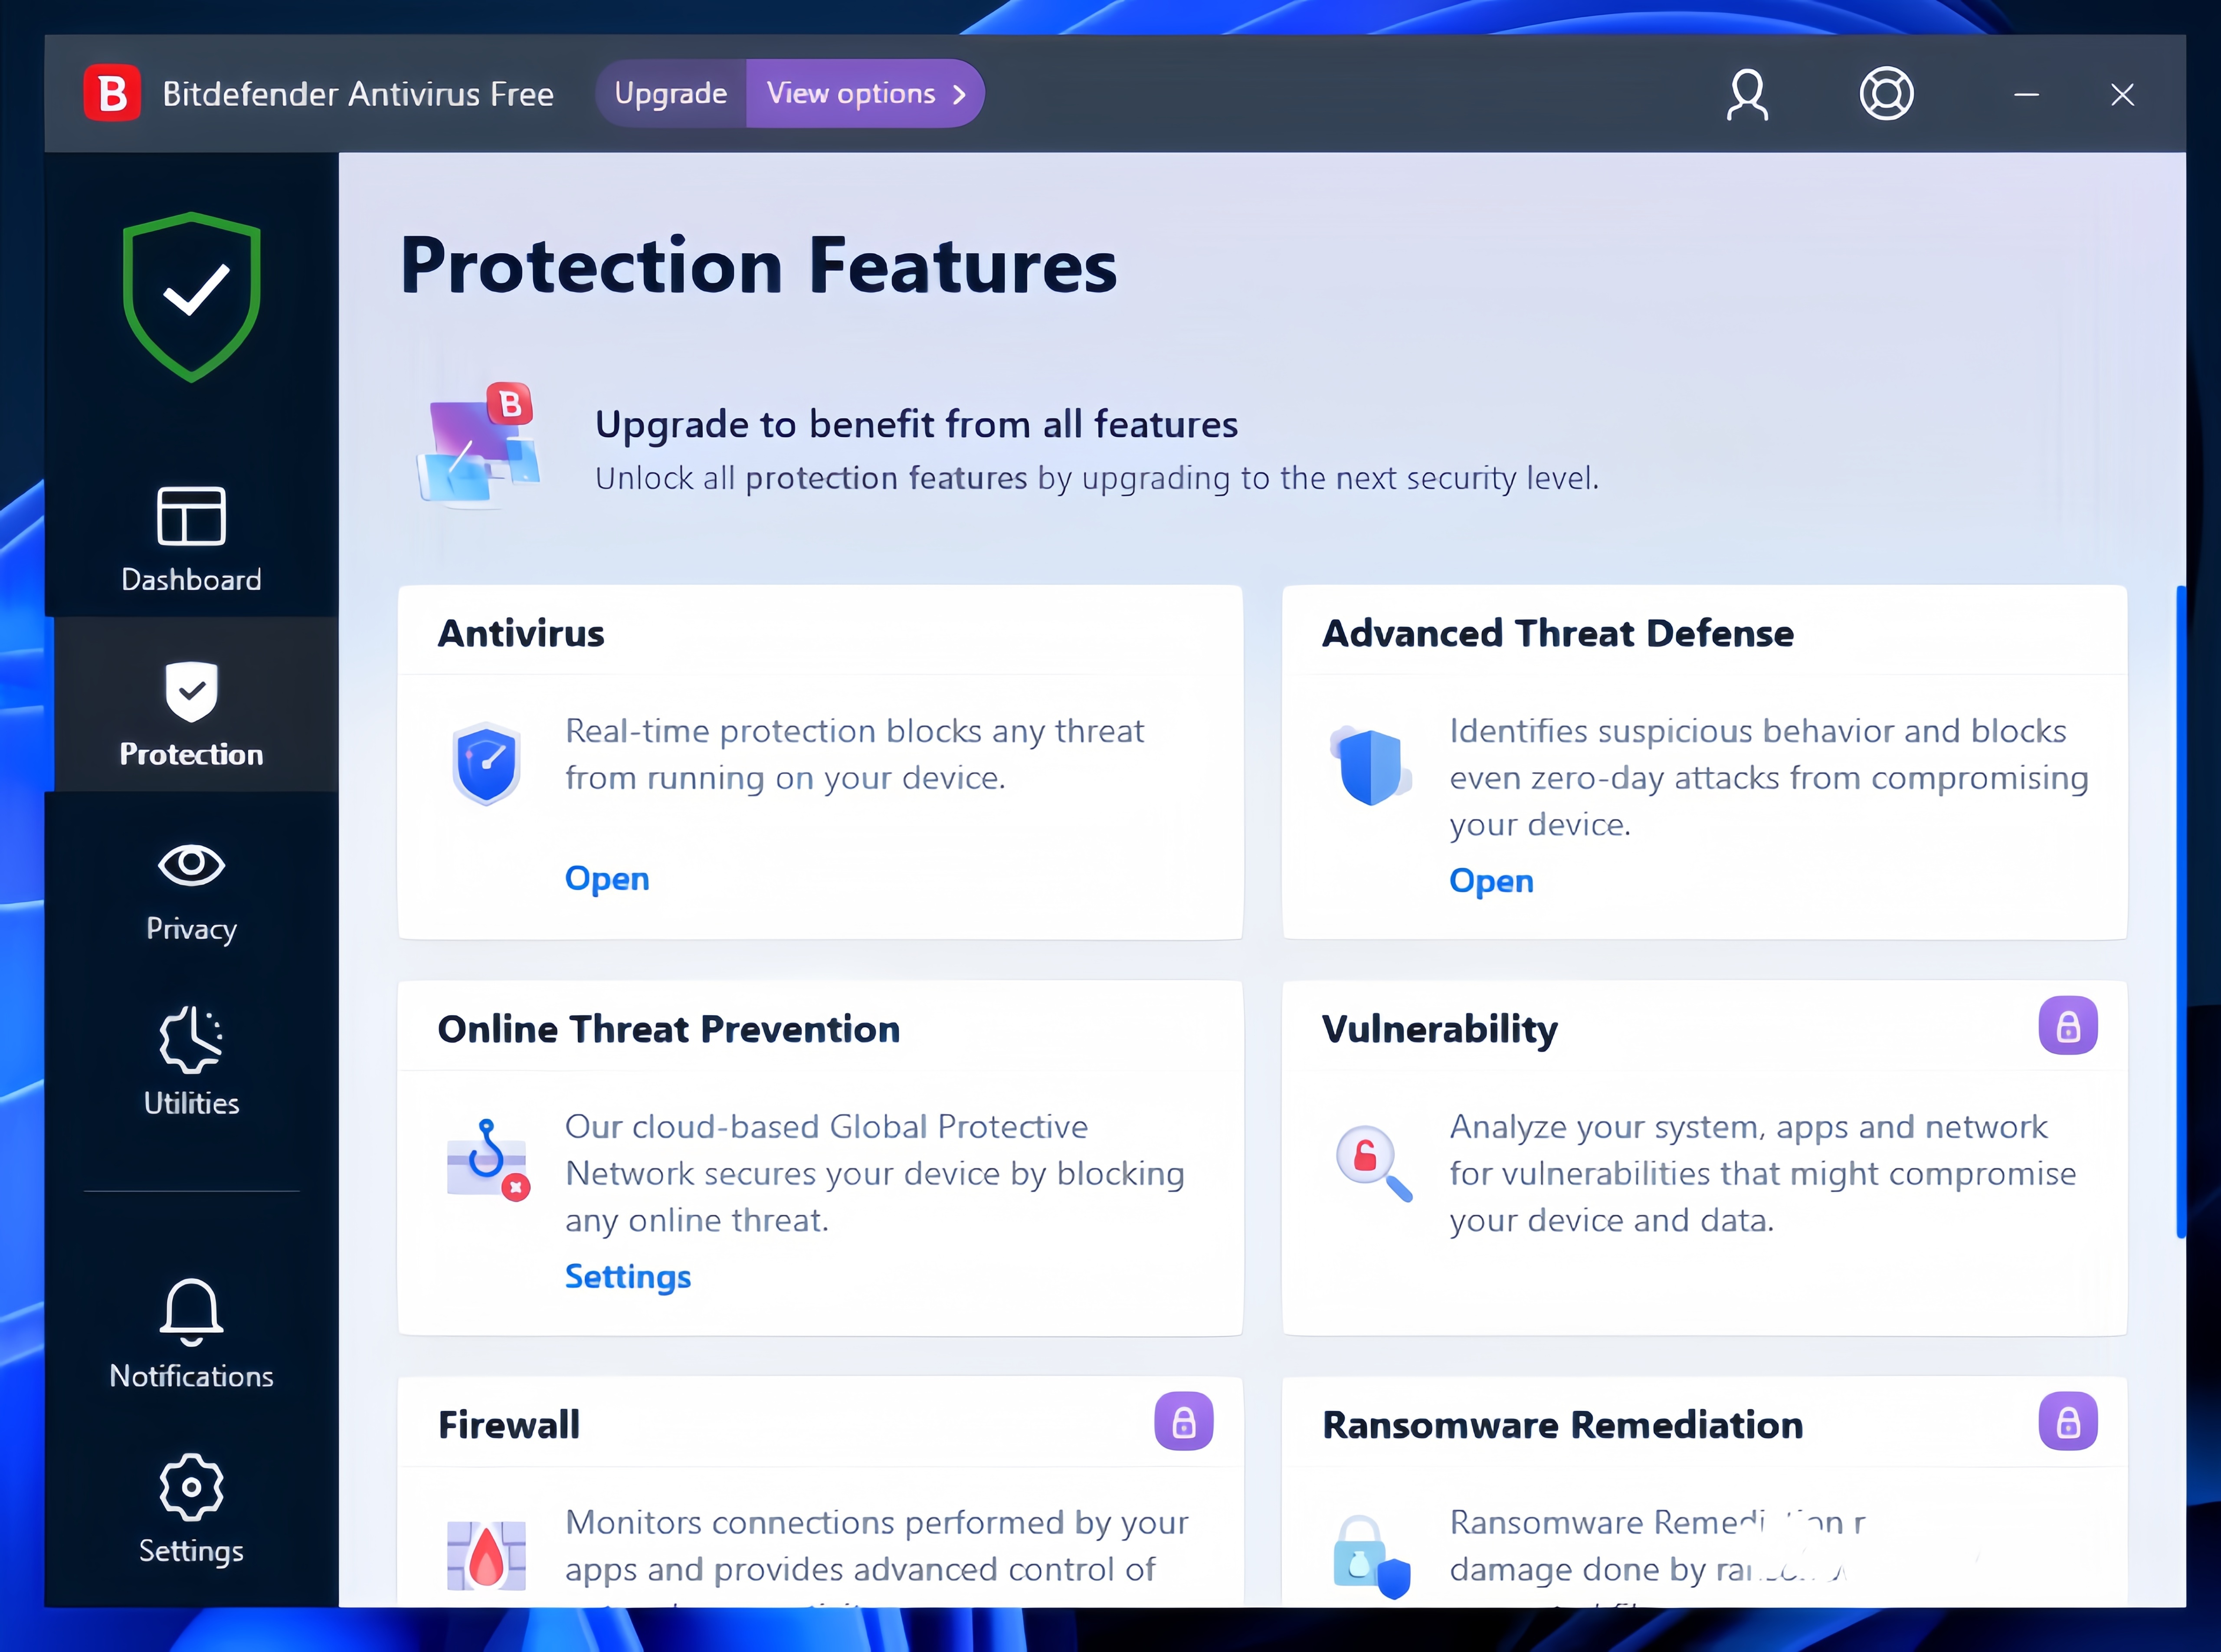The width and height of the screenshot is (2221, 1652).
Task: Click the 'Vulnerability' card title
Action: point(1440,1029)
